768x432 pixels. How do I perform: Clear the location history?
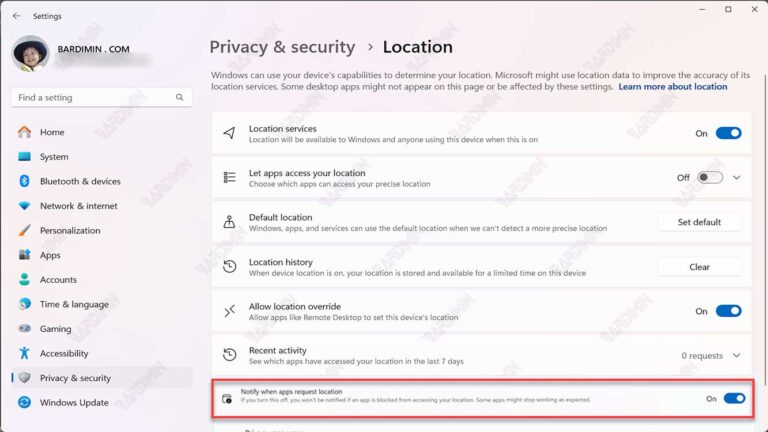(x=699, y=267)
